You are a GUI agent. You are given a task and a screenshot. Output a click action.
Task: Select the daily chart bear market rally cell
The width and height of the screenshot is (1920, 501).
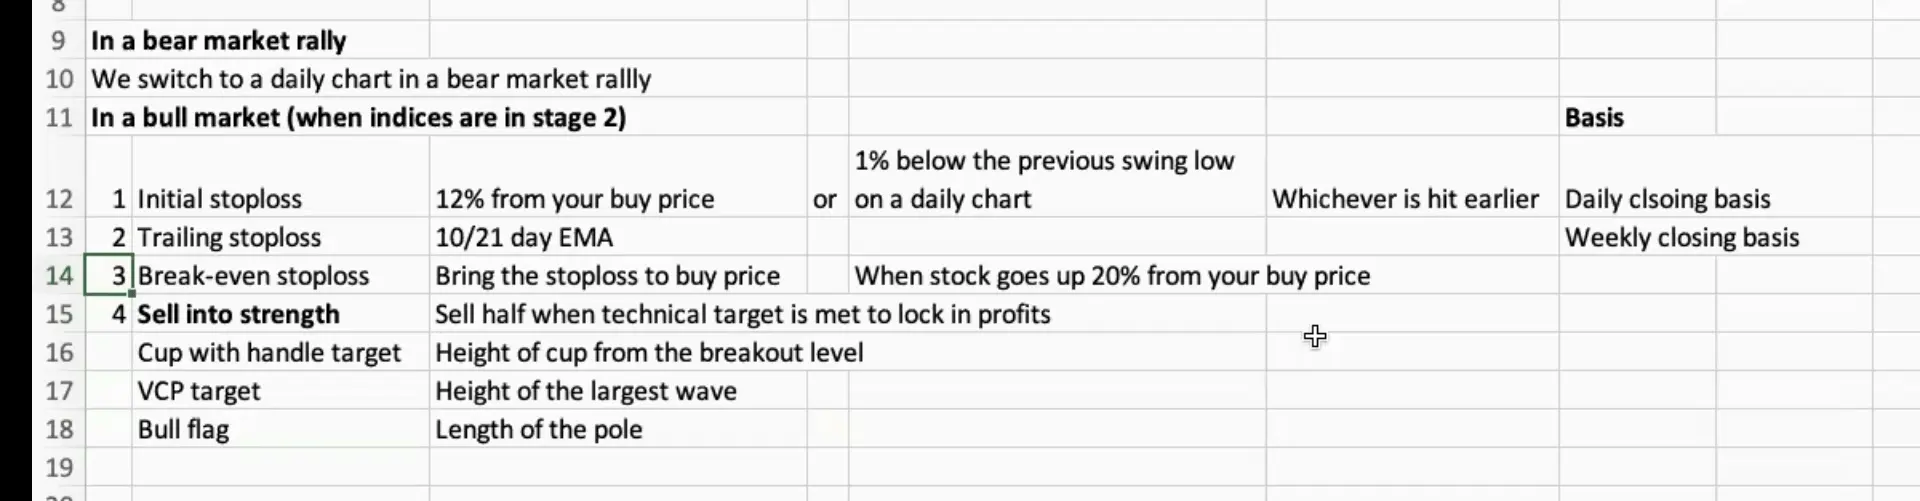371,79
